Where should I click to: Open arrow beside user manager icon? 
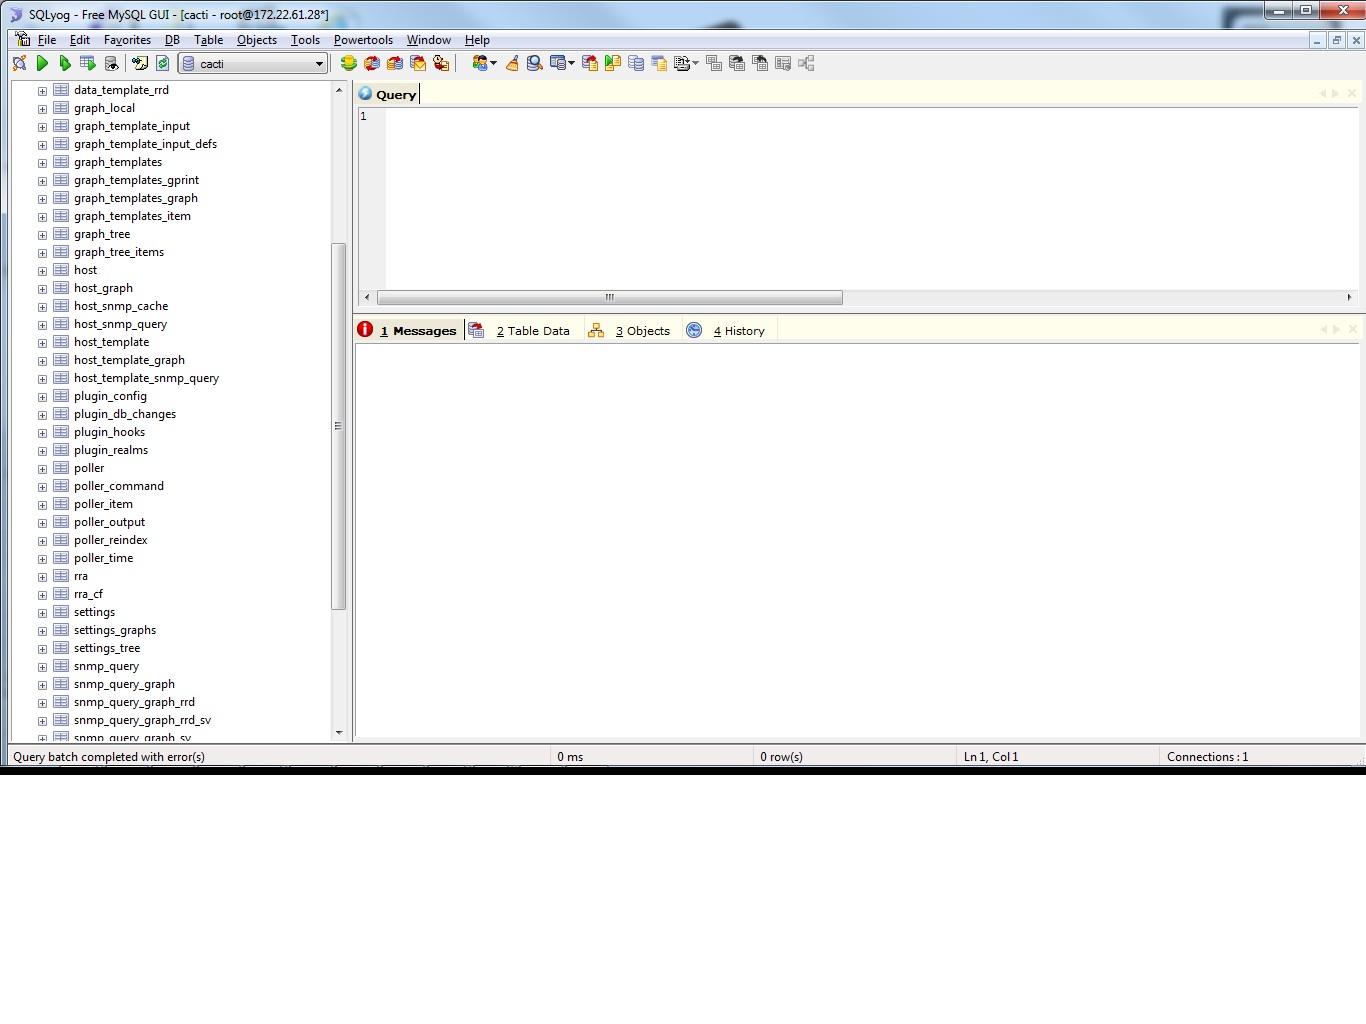tap(494, 63)
